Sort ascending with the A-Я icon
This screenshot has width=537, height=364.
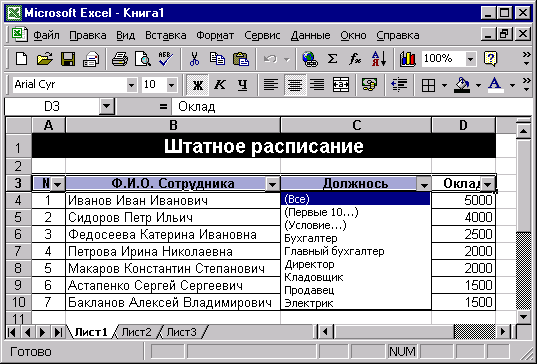(379, 59)
